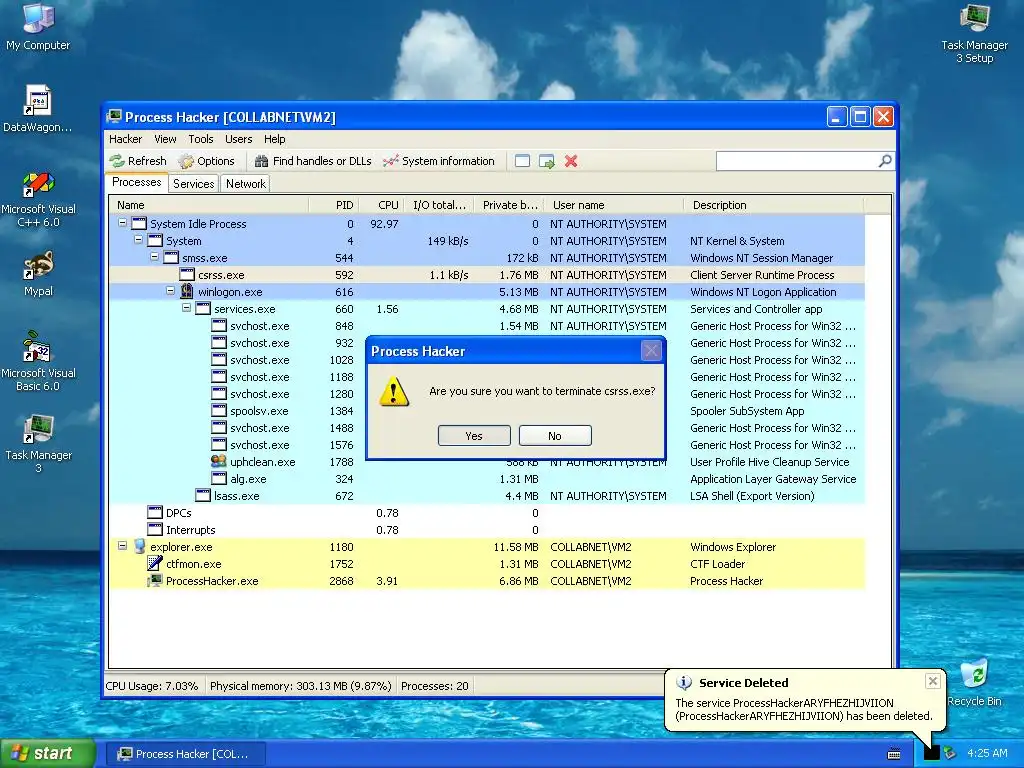This screenshot has width=1024, height=768.
Task: Sort by the PID column header
Action: coord(333,205)
